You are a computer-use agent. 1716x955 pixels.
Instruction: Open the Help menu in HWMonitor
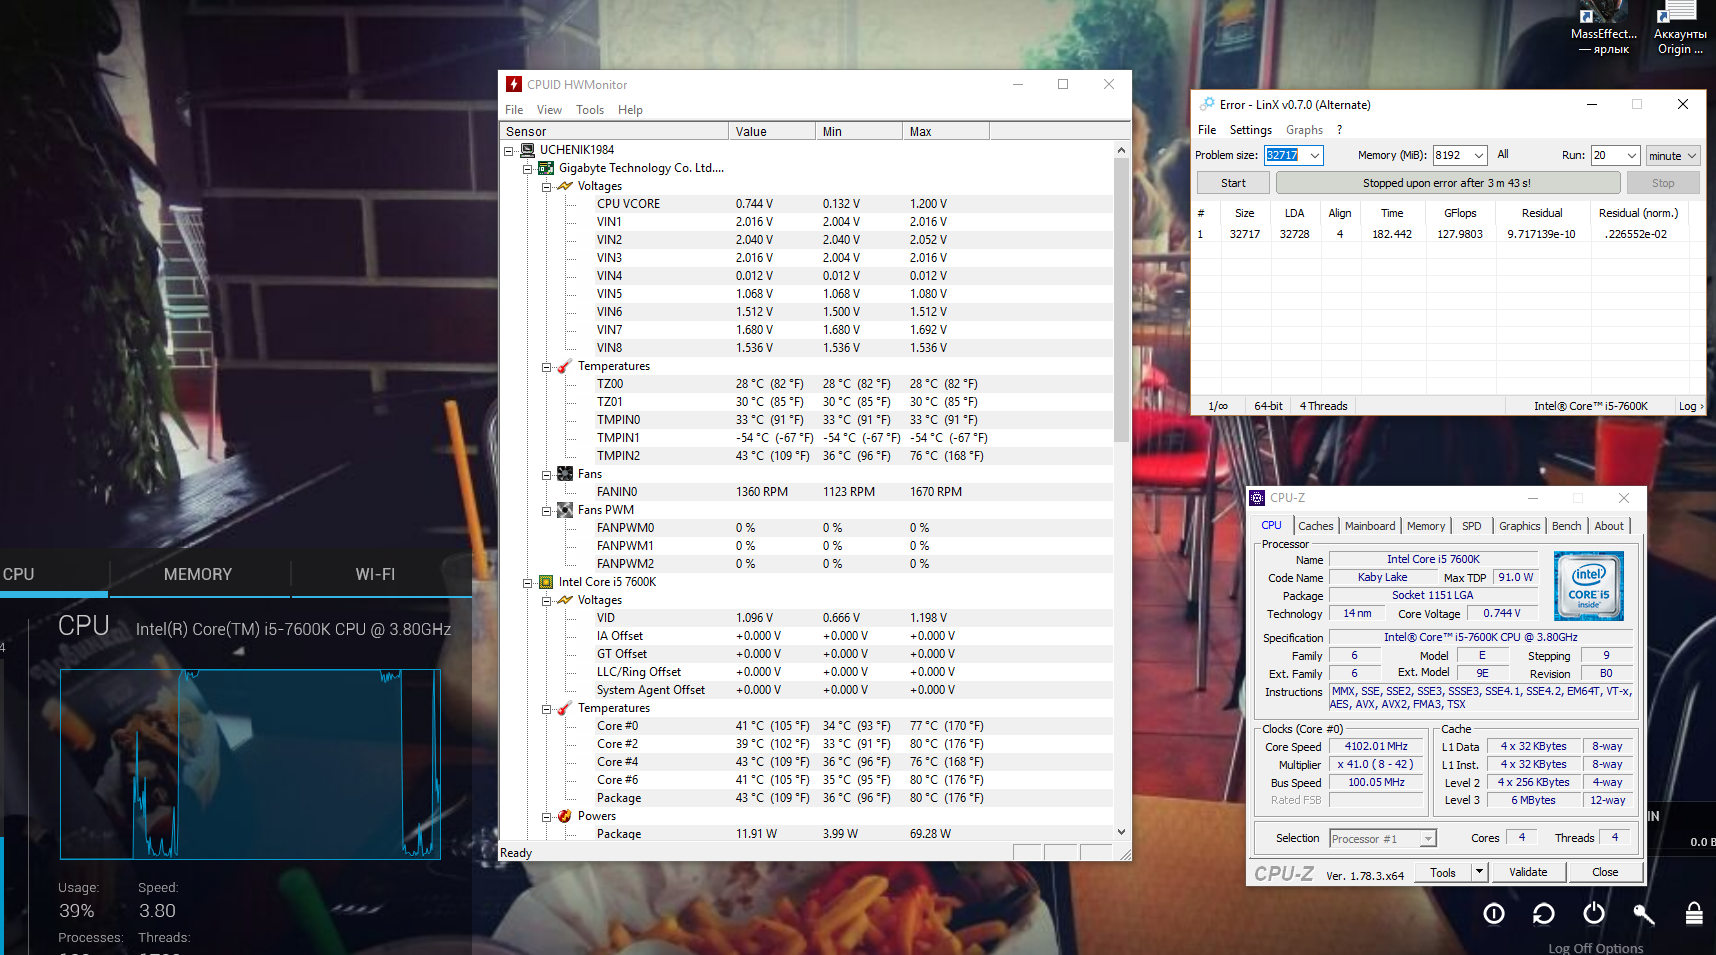pyautogui.click(x=630, y=110)
